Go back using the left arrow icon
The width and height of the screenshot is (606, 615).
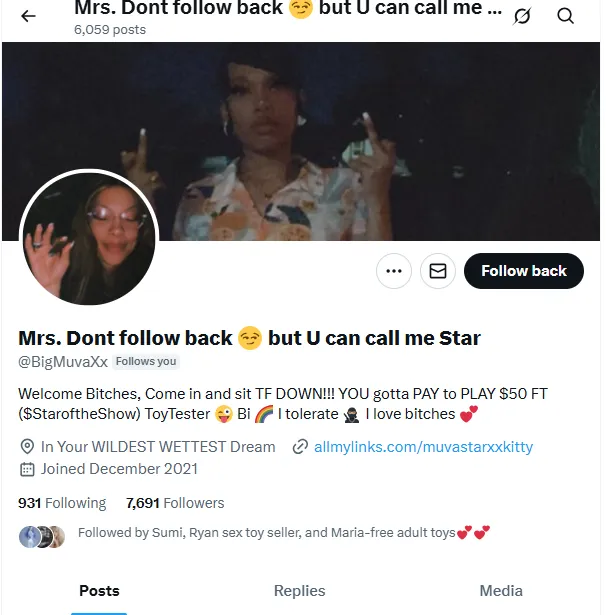tap(28, 16)
